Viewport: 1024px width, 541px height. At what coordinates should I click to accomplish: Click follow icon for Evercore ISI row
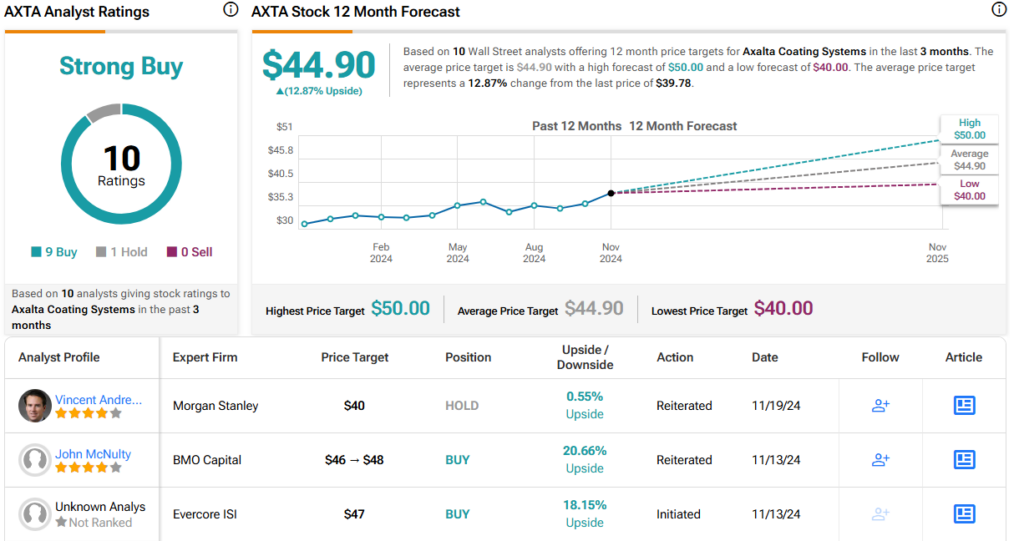pyautogui.click(x=880, y=514)
